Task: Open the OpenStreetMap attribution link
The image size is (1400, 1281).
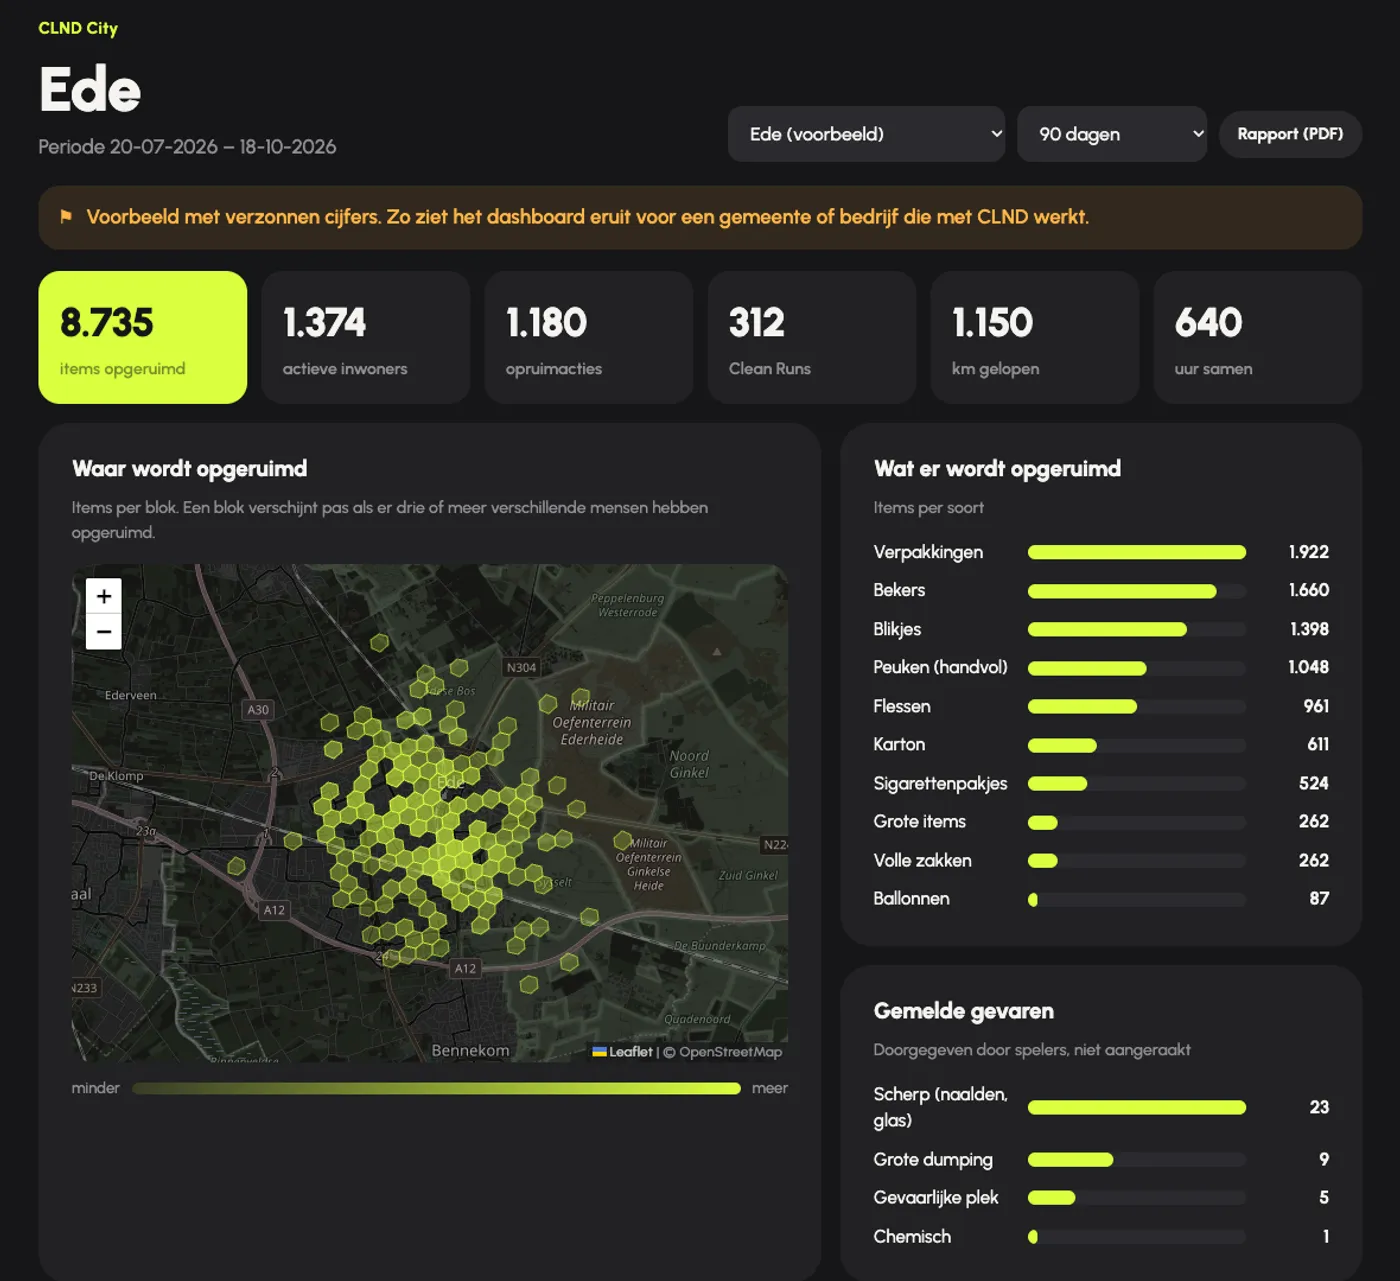Action: (731, 1052)
